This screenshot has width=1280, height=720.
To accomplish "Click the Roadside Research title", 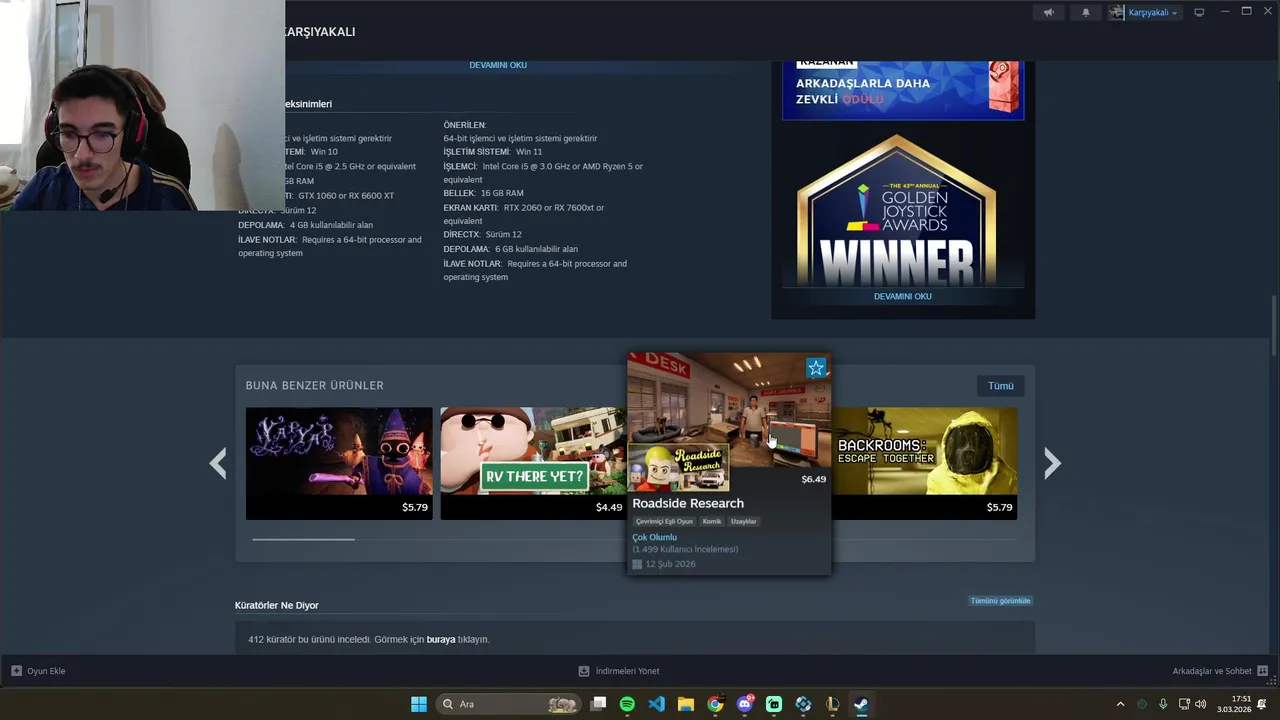I will pos(688,503).
